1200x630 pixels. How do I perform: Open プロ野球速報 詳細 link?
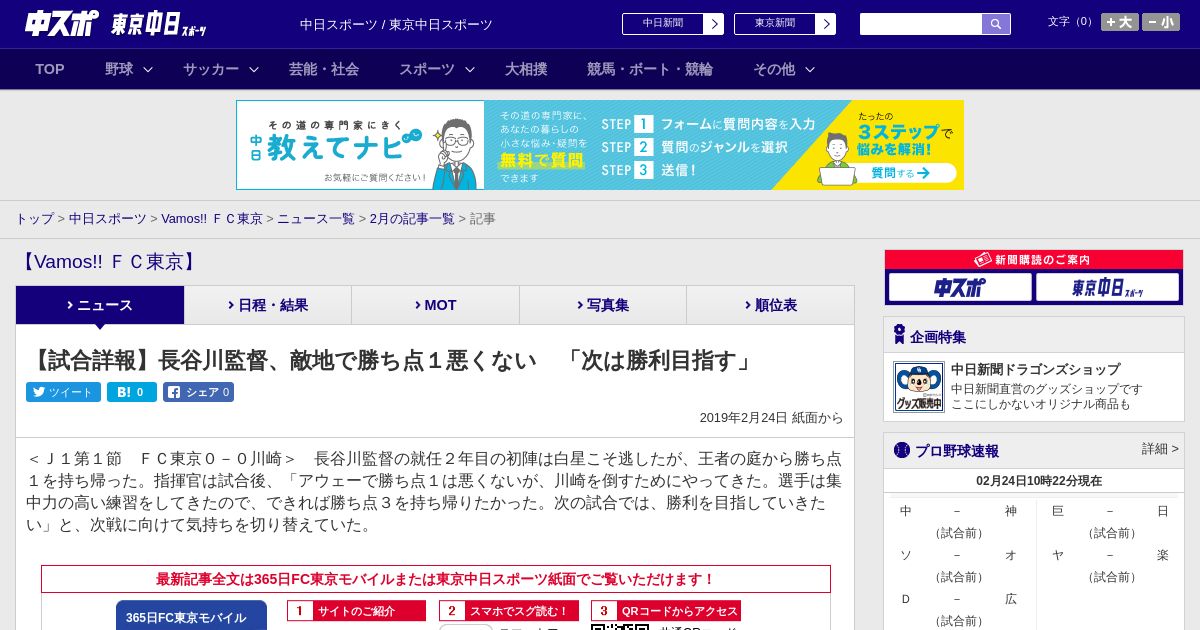[1160, 449]
